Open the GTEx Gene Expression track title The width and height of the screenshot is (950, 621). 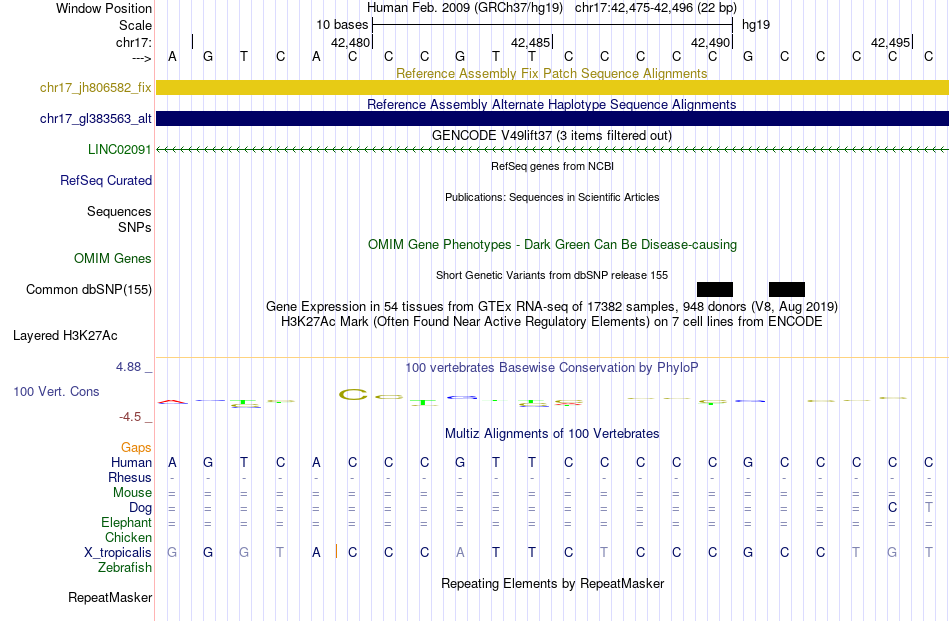click(552, 307)
